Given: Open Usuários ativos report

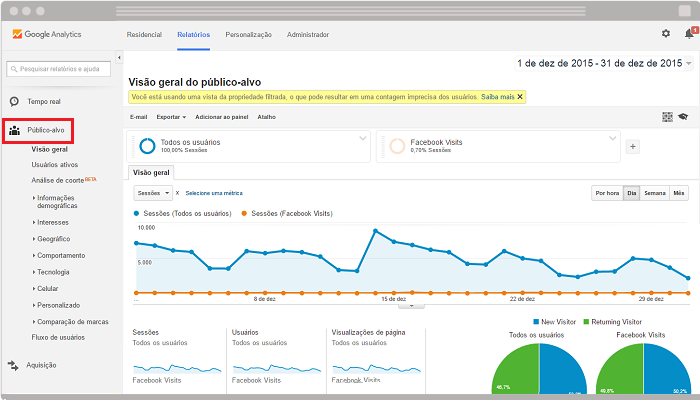Looking at the screenshot, I should coord(54,165).
